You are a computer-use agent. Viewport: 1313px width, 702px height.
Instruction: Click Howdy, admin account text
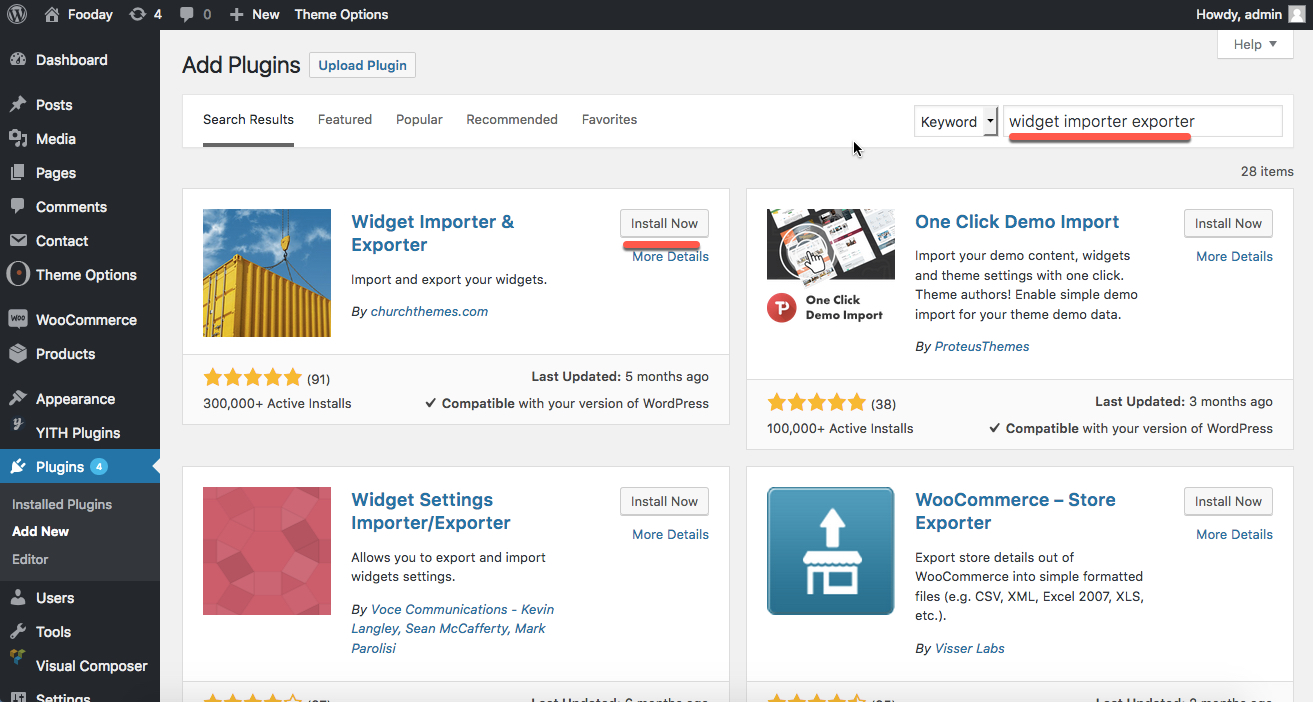(1238, 14)
